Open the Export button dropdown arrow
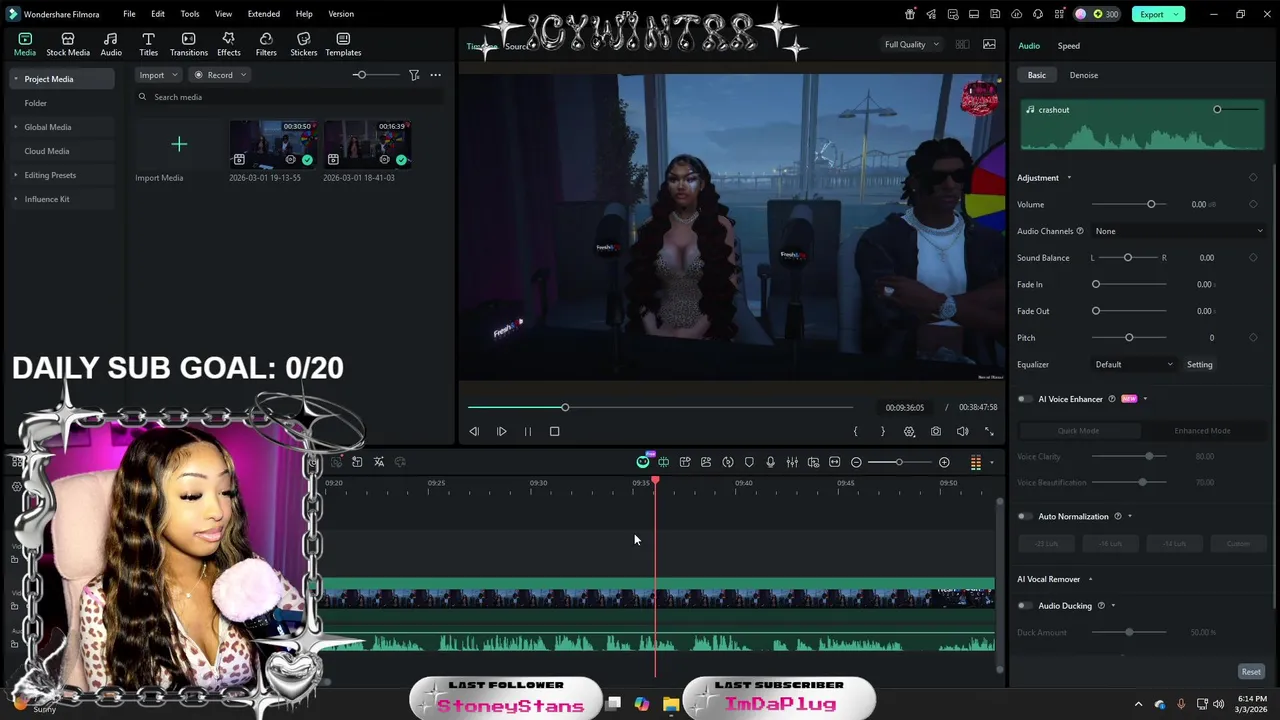Viewport: 1280px width, 720px height. (1178, 14)
